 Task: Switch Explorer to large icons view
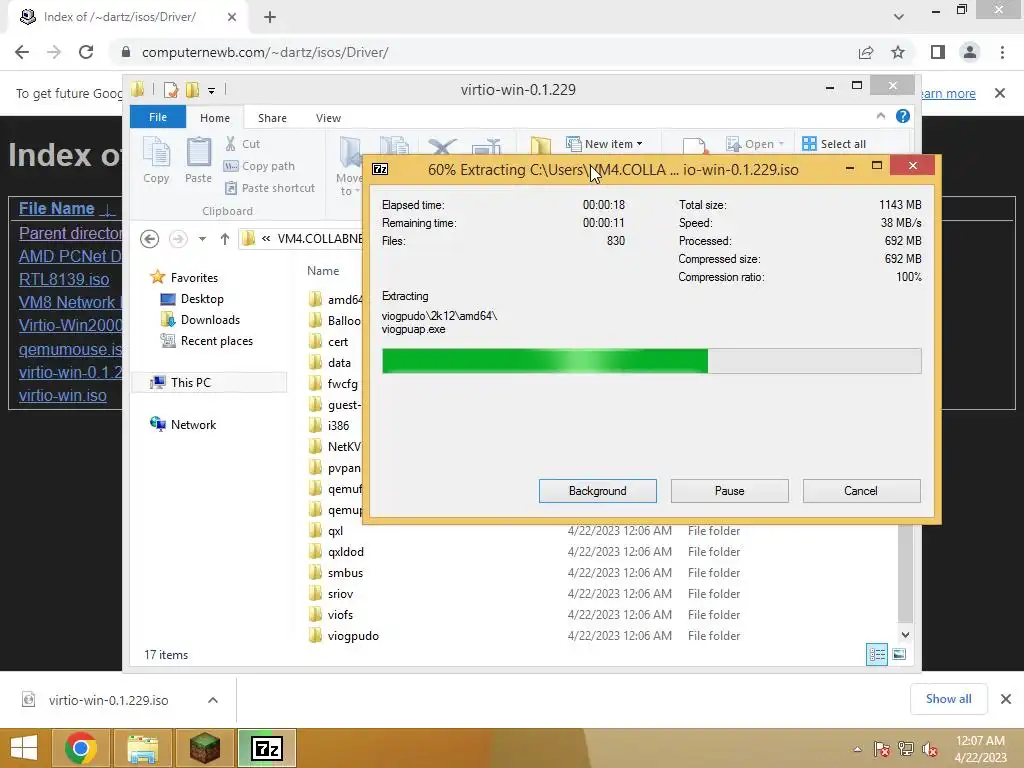[899, 654]
